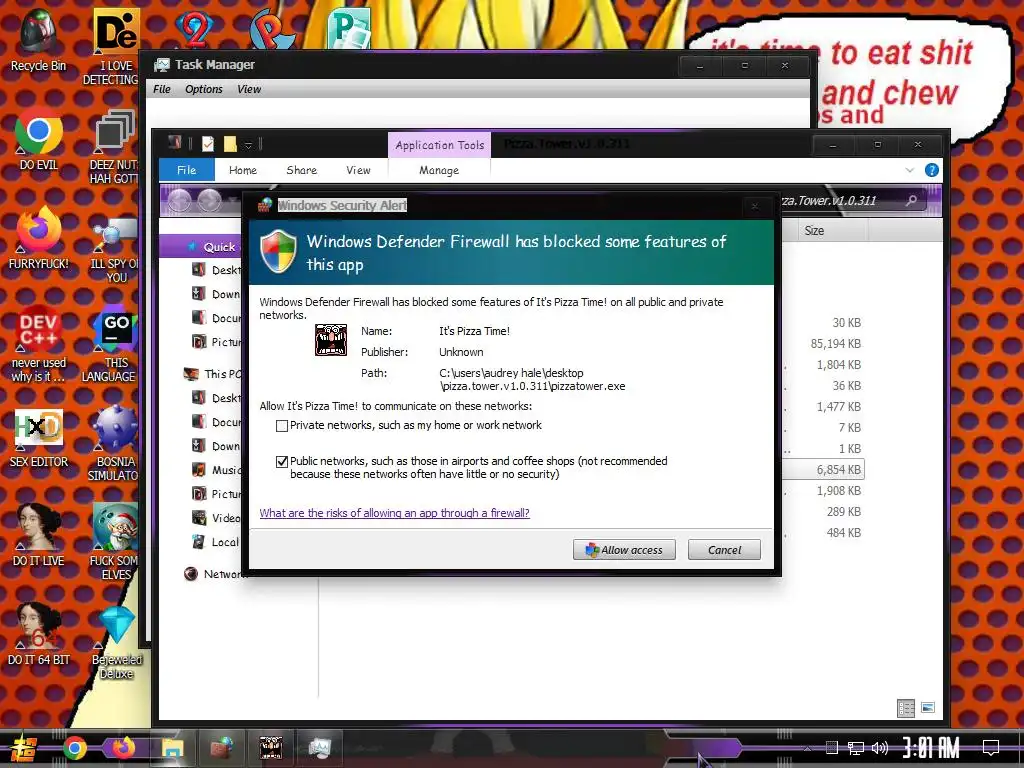Open the firewall risks help link
The height and width of the screenshot is (768, 1024).
pos(394,513)
